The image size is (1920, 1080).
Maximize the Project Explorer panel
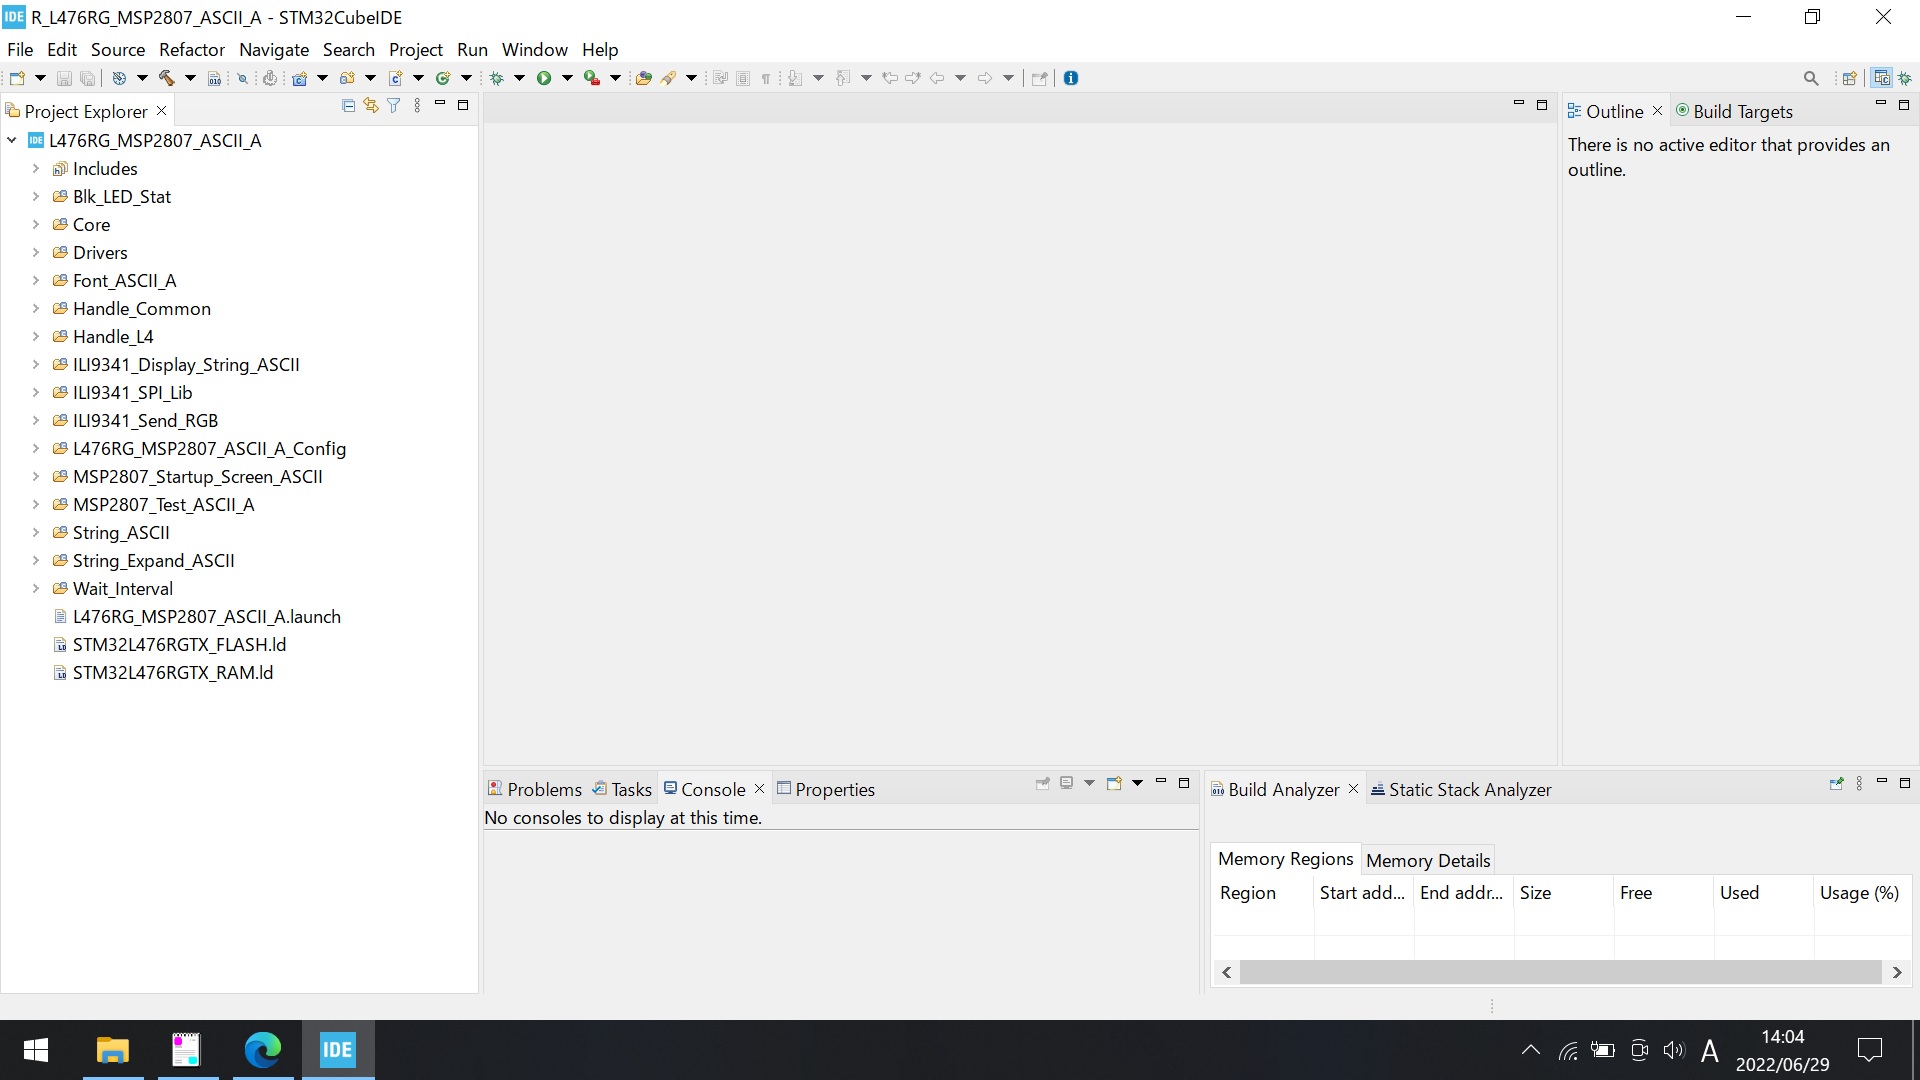tap(463, 104)
